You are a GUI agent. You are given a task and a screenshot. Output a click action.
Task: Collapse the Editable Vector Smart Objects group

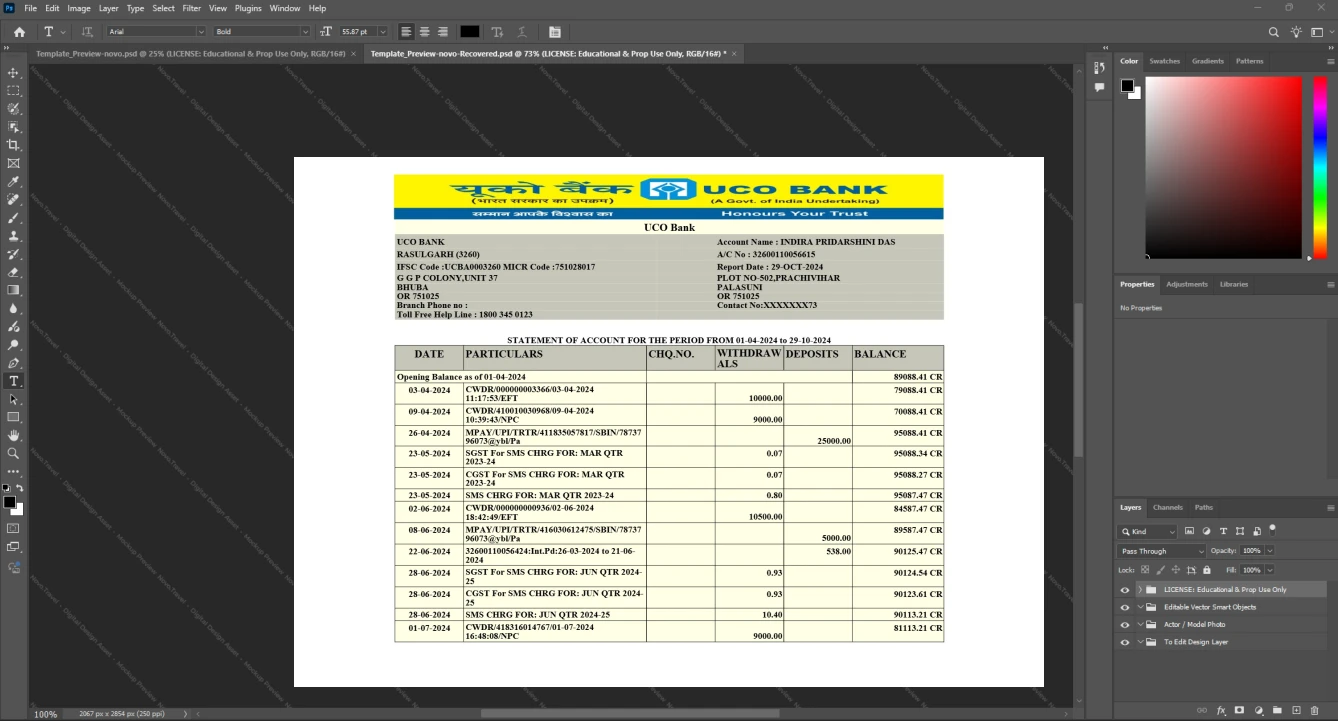coord(1140,607)
